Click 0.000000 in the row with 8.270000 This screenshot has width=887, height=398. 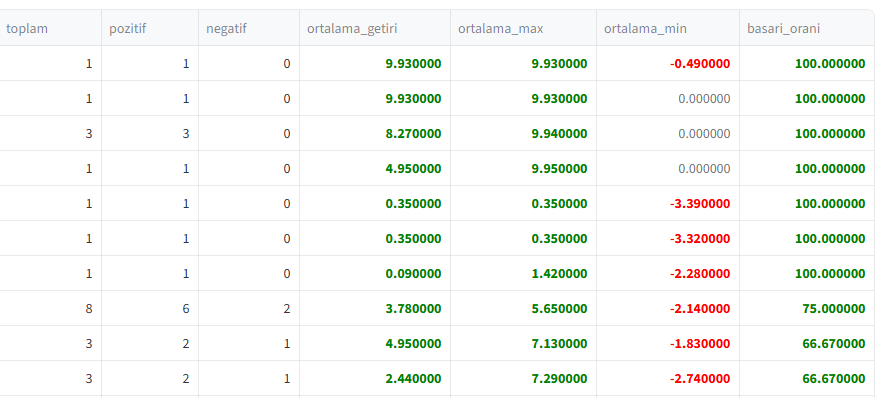(x=668, y=133)
